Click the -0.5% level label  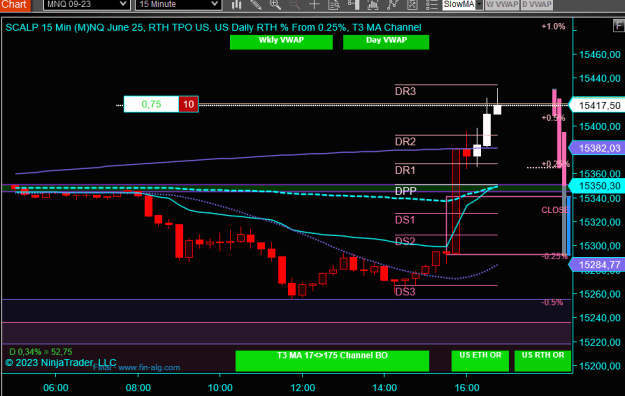click(552, 302)
